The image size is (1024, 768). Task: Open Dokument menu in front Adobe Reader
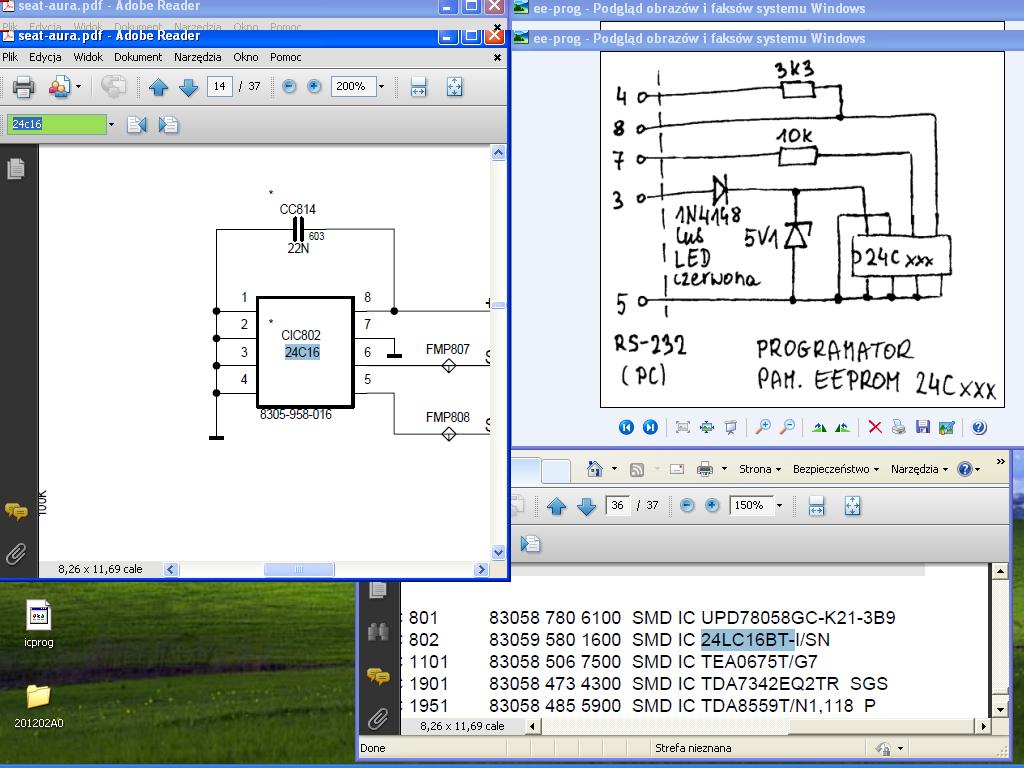point(138,57)
